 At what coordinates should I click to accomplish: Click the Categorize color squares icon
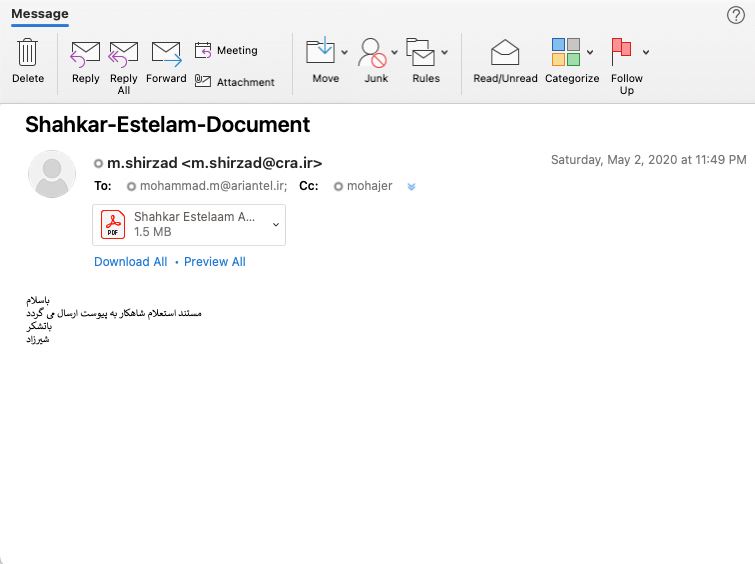(x=566, y=52)
